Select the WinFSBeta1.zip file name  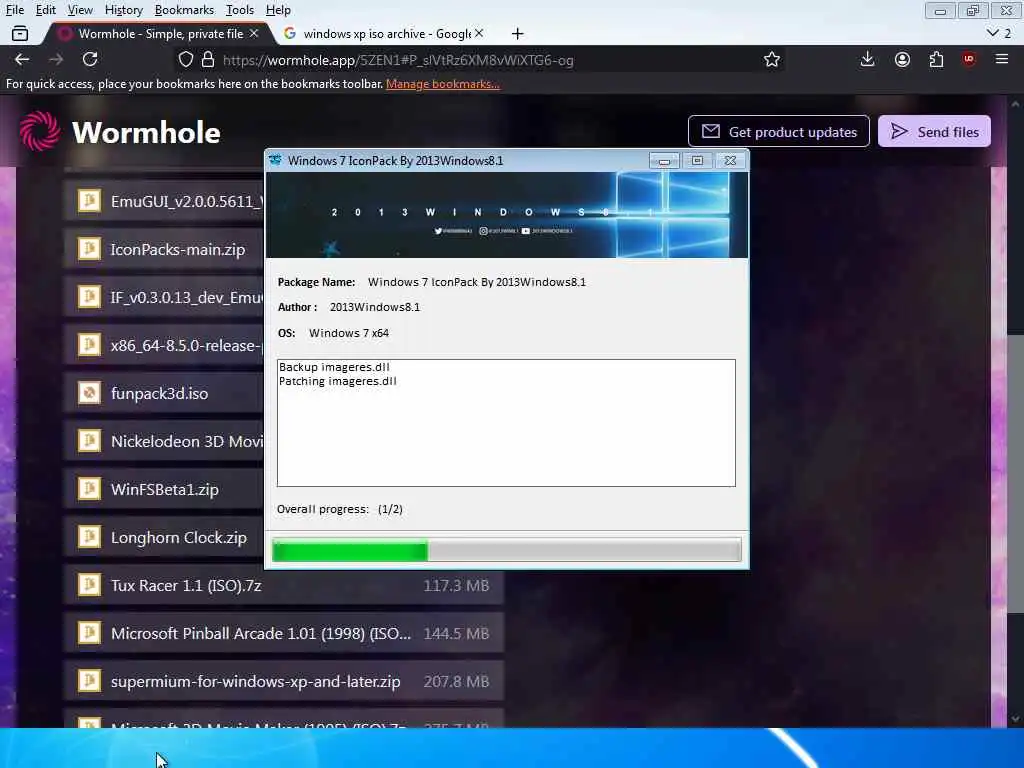pyautogui.click(x=165, y=489)
